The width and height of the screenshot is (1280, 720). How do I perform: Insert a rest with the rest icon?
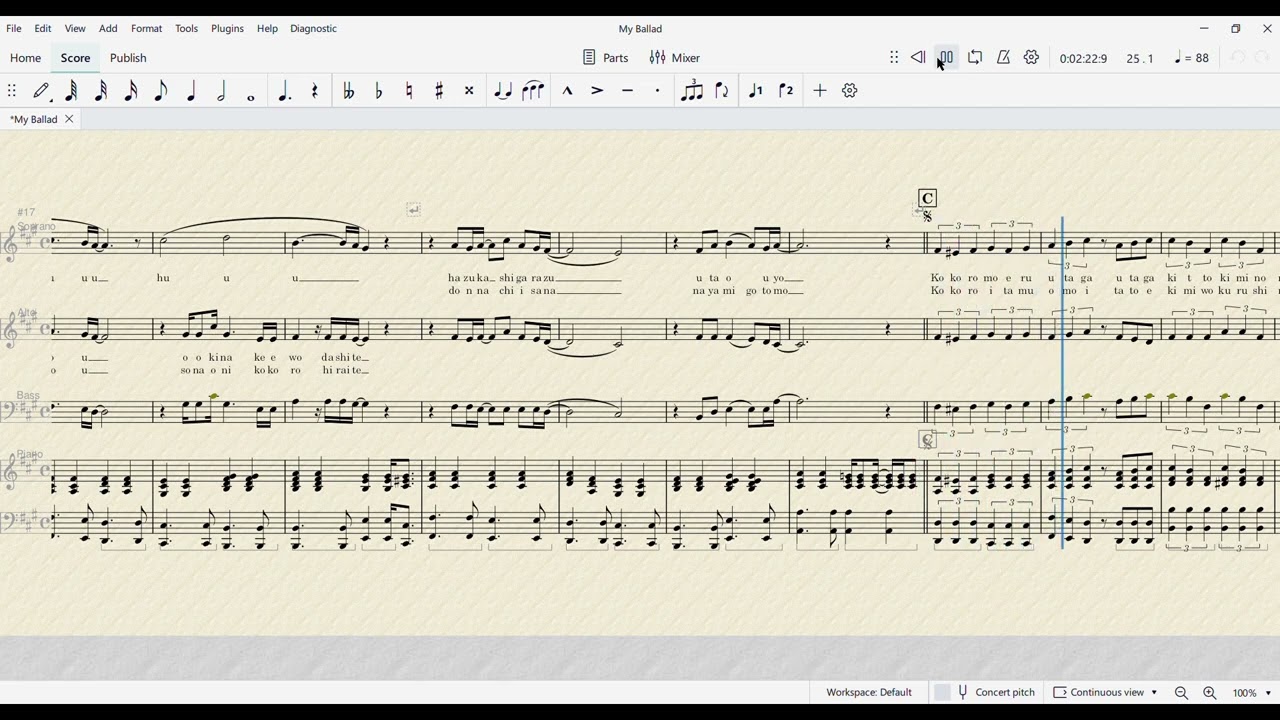[315, 91]
